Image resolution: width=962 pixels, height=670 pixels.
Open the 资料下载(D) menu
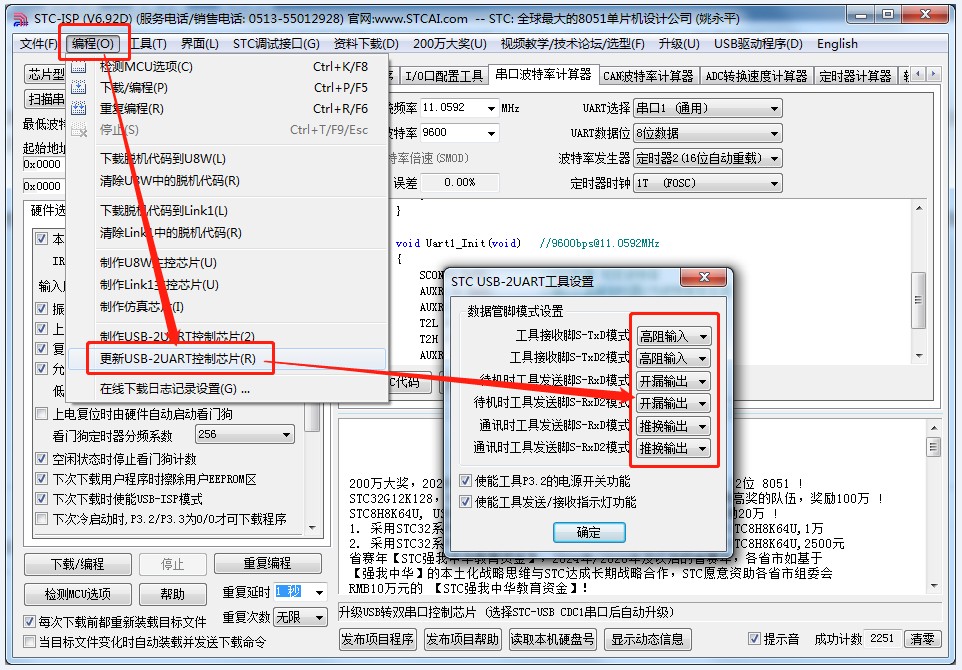(366, 44)
